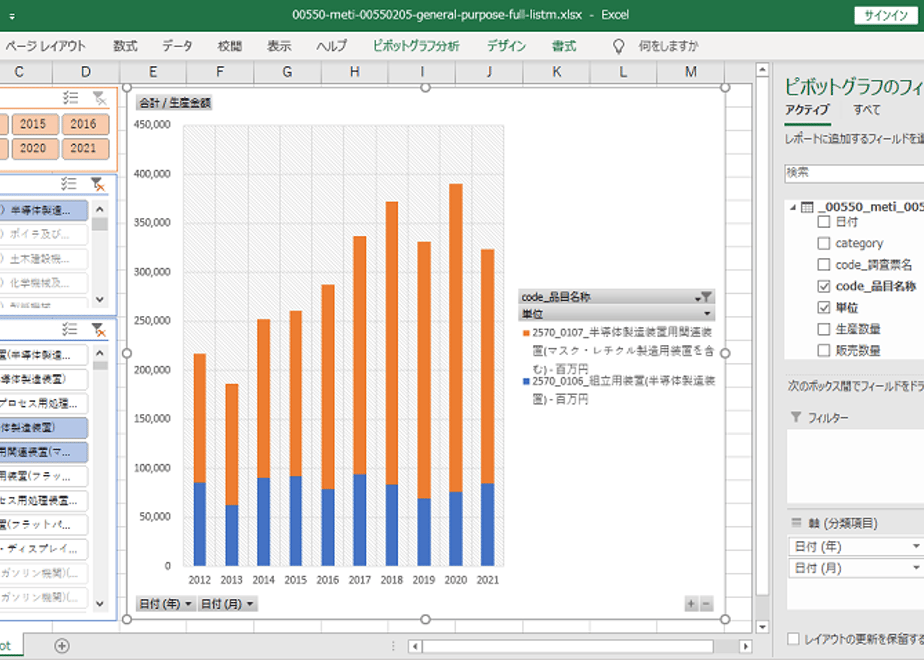Image resolution: width=924 pixels, height=660 pixels.
Task: Select the 2016 year slicer button
Action: coord(83,124)
